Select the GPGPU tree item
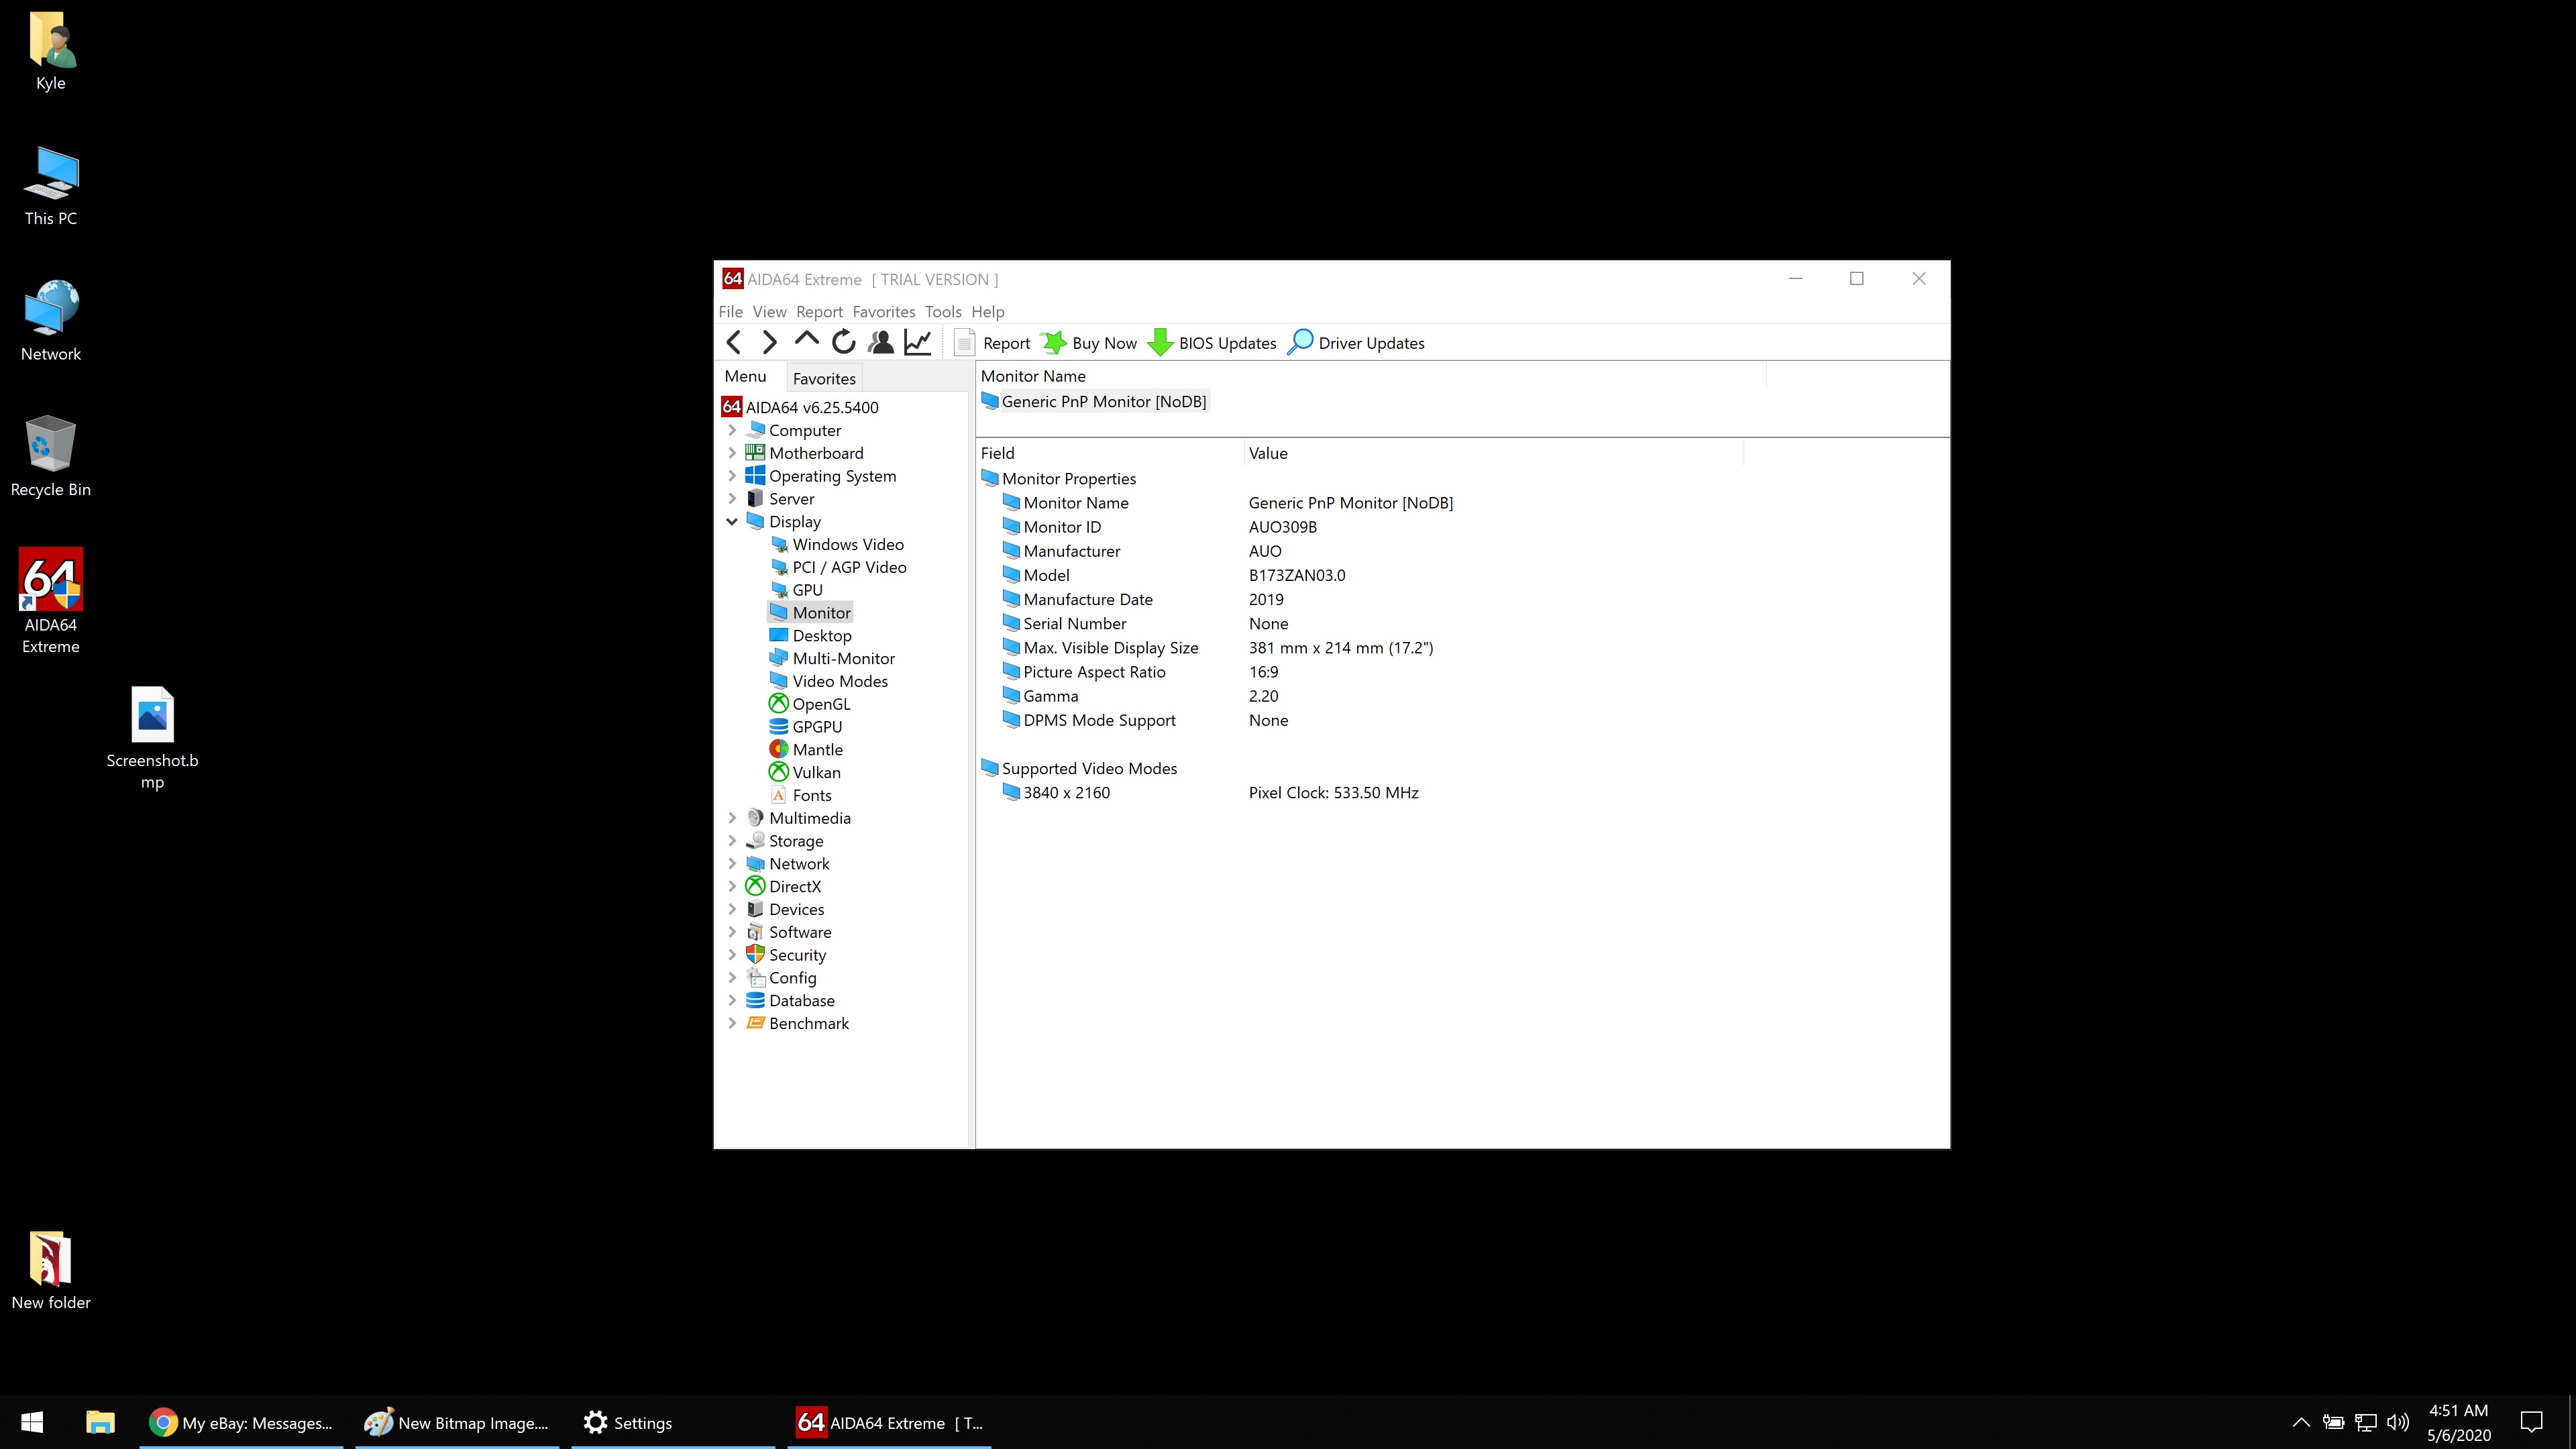The height and width of the screenshot is (1449, 2576). [806, 728]
